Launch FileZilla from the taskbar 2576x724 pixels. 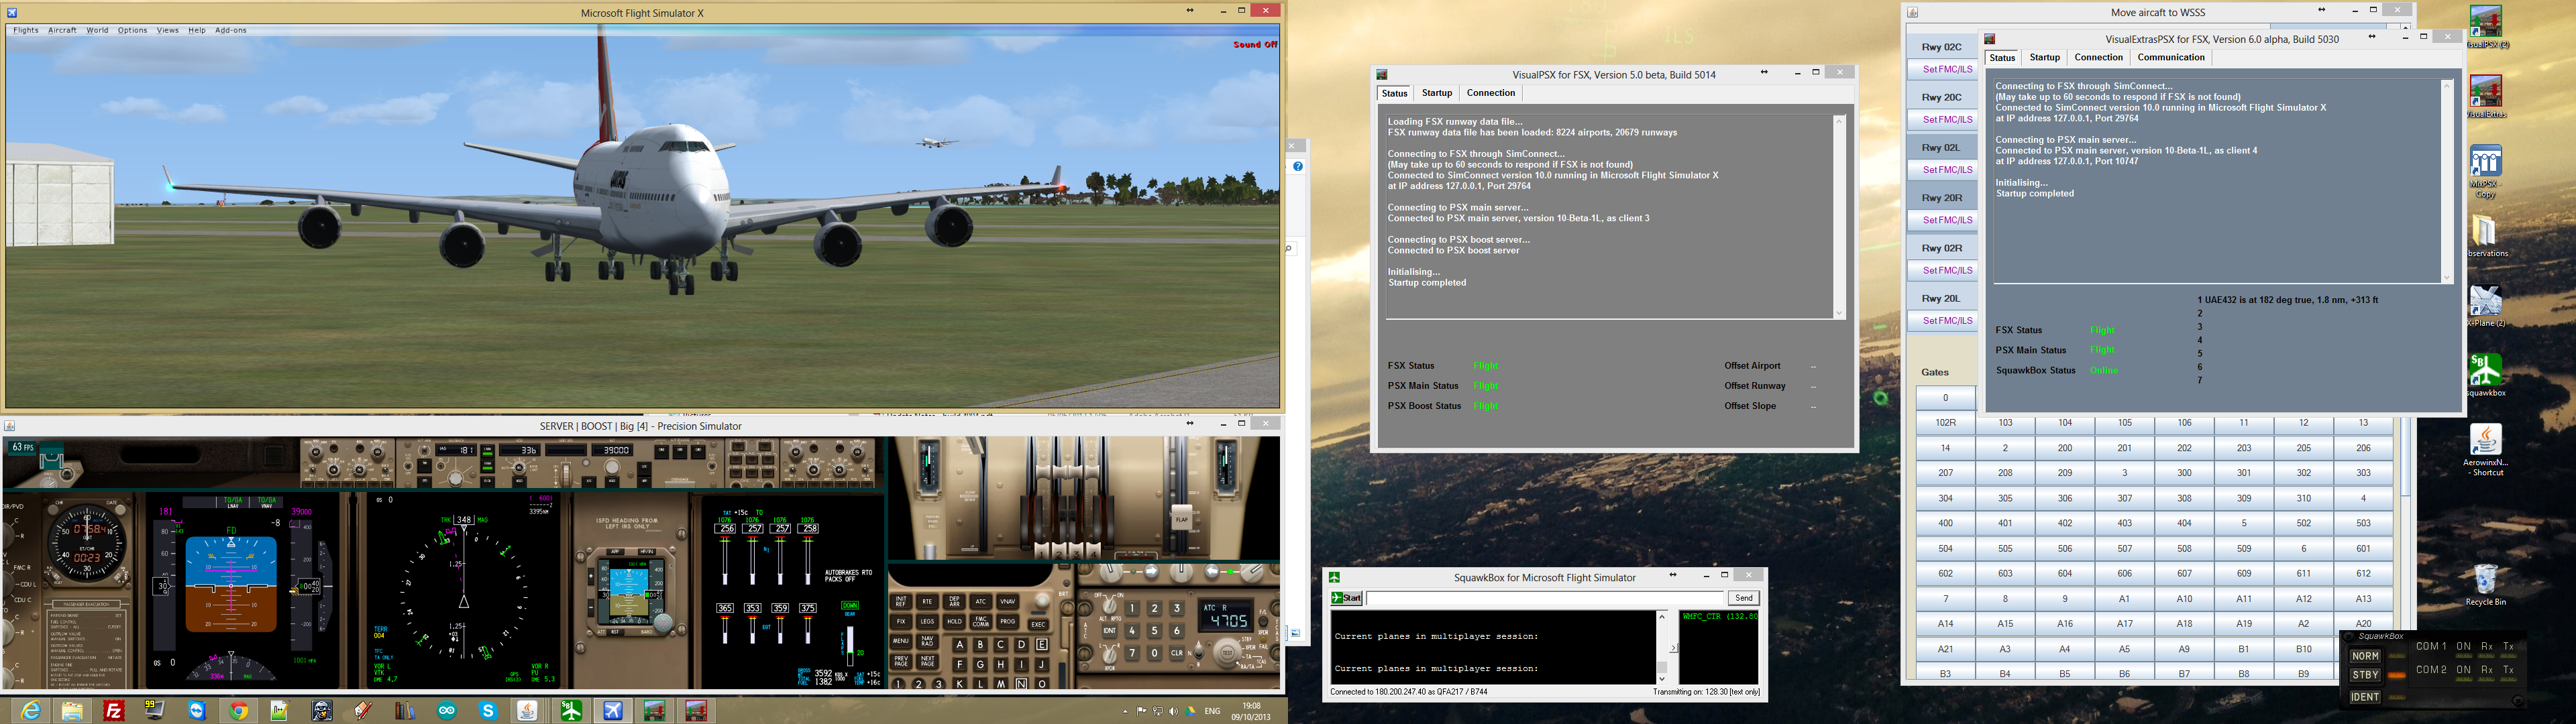pos(114,711)
